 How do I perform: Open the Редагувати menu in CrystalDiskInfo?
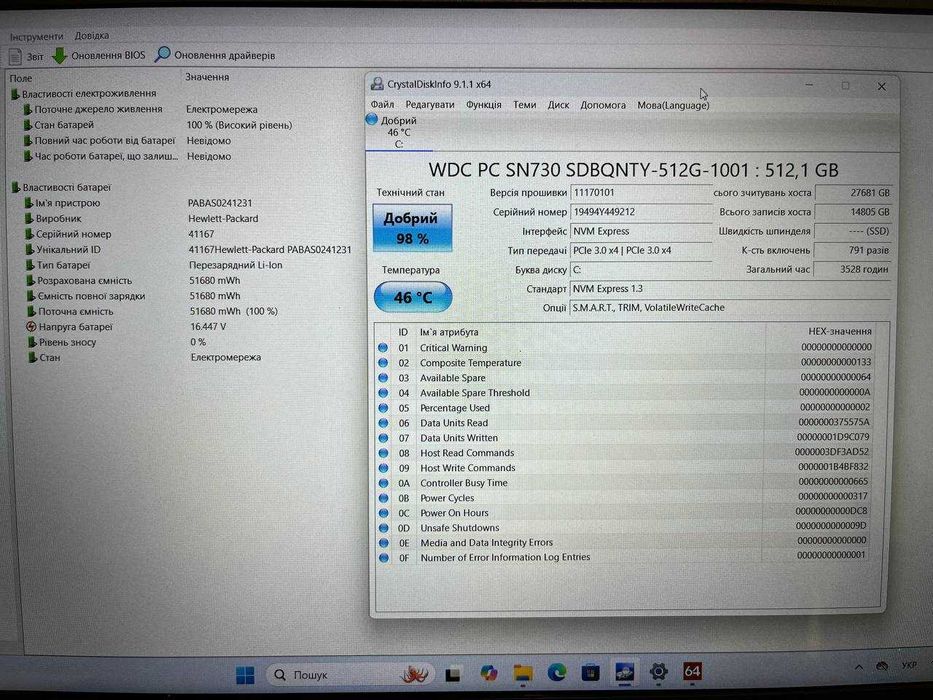[x=430, y=105]
